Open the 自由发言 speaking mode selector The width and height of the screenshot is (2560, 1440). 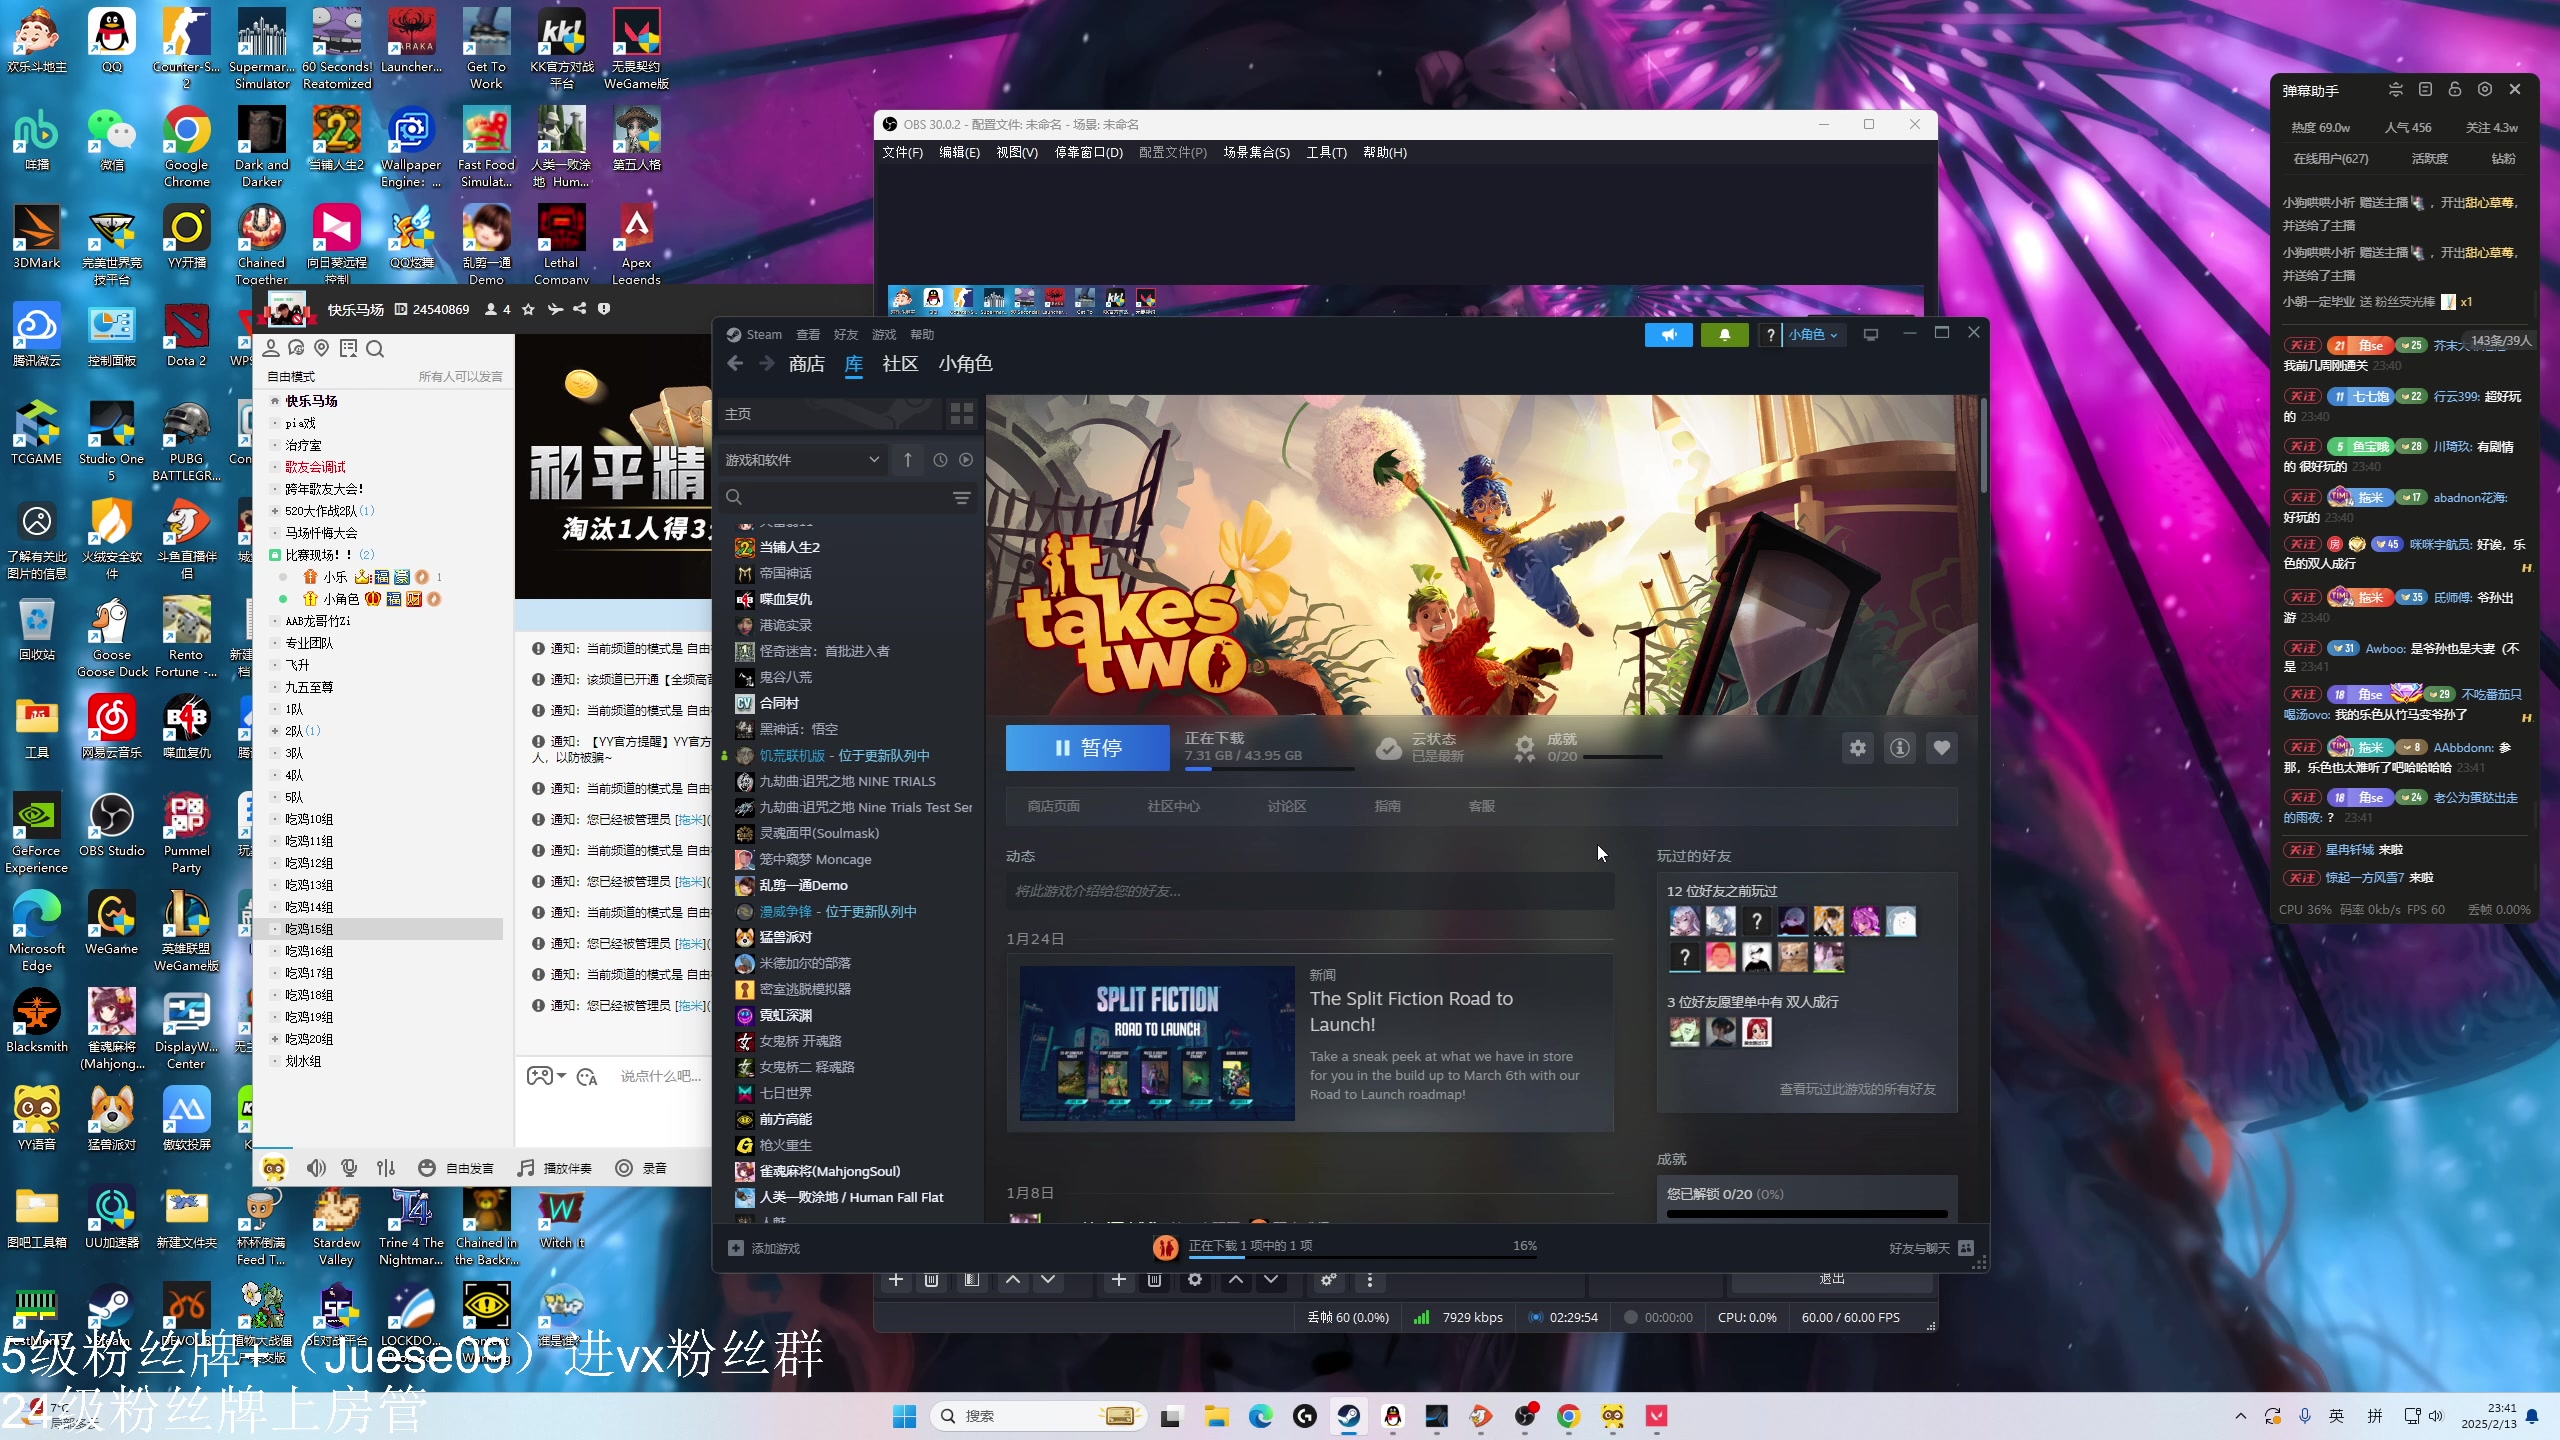point(456,1168)
